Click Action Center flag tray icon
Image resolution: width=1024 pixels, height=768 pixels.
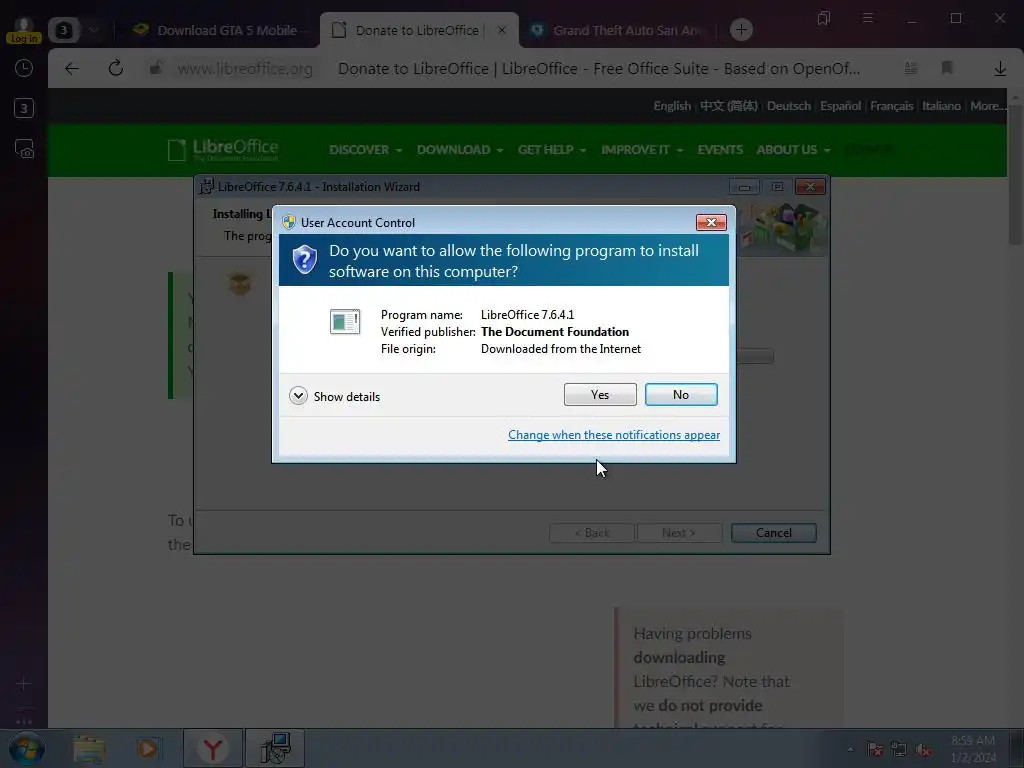pyautogui.click(x=875, y=750)
